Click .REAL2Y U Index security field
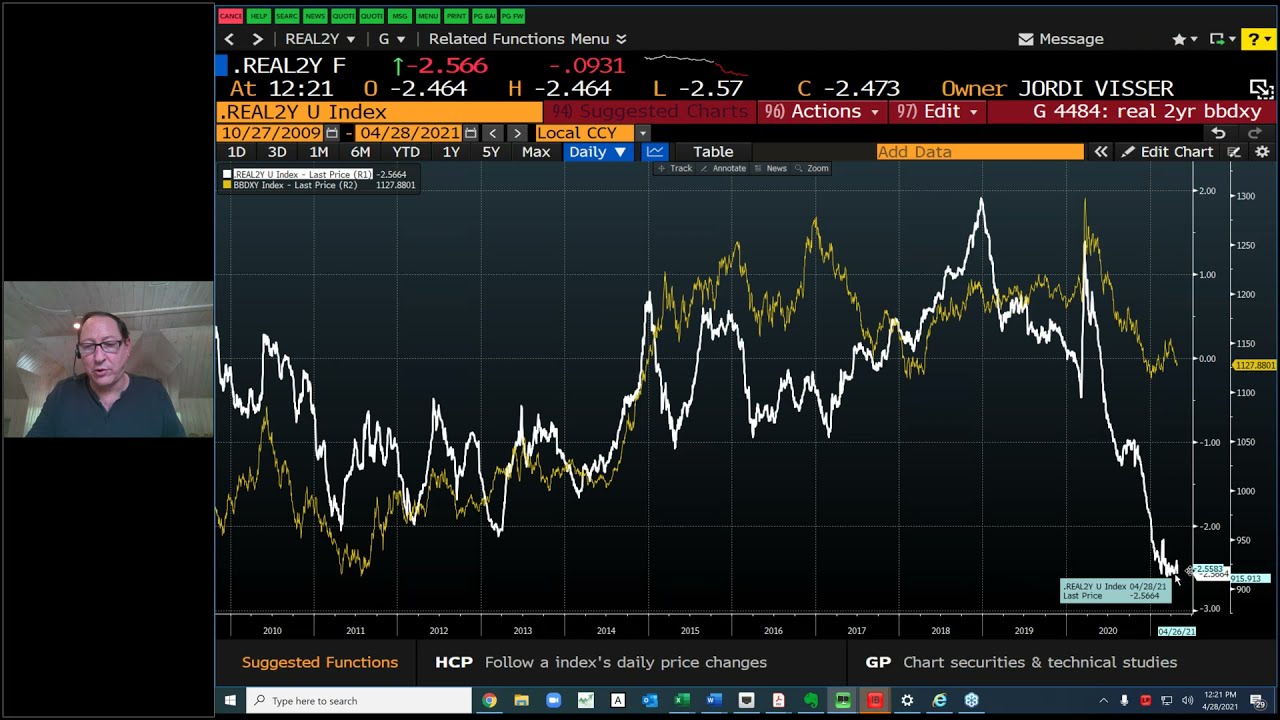The width and height of the screenshot is (1280, 720). [x=379, y=112]
